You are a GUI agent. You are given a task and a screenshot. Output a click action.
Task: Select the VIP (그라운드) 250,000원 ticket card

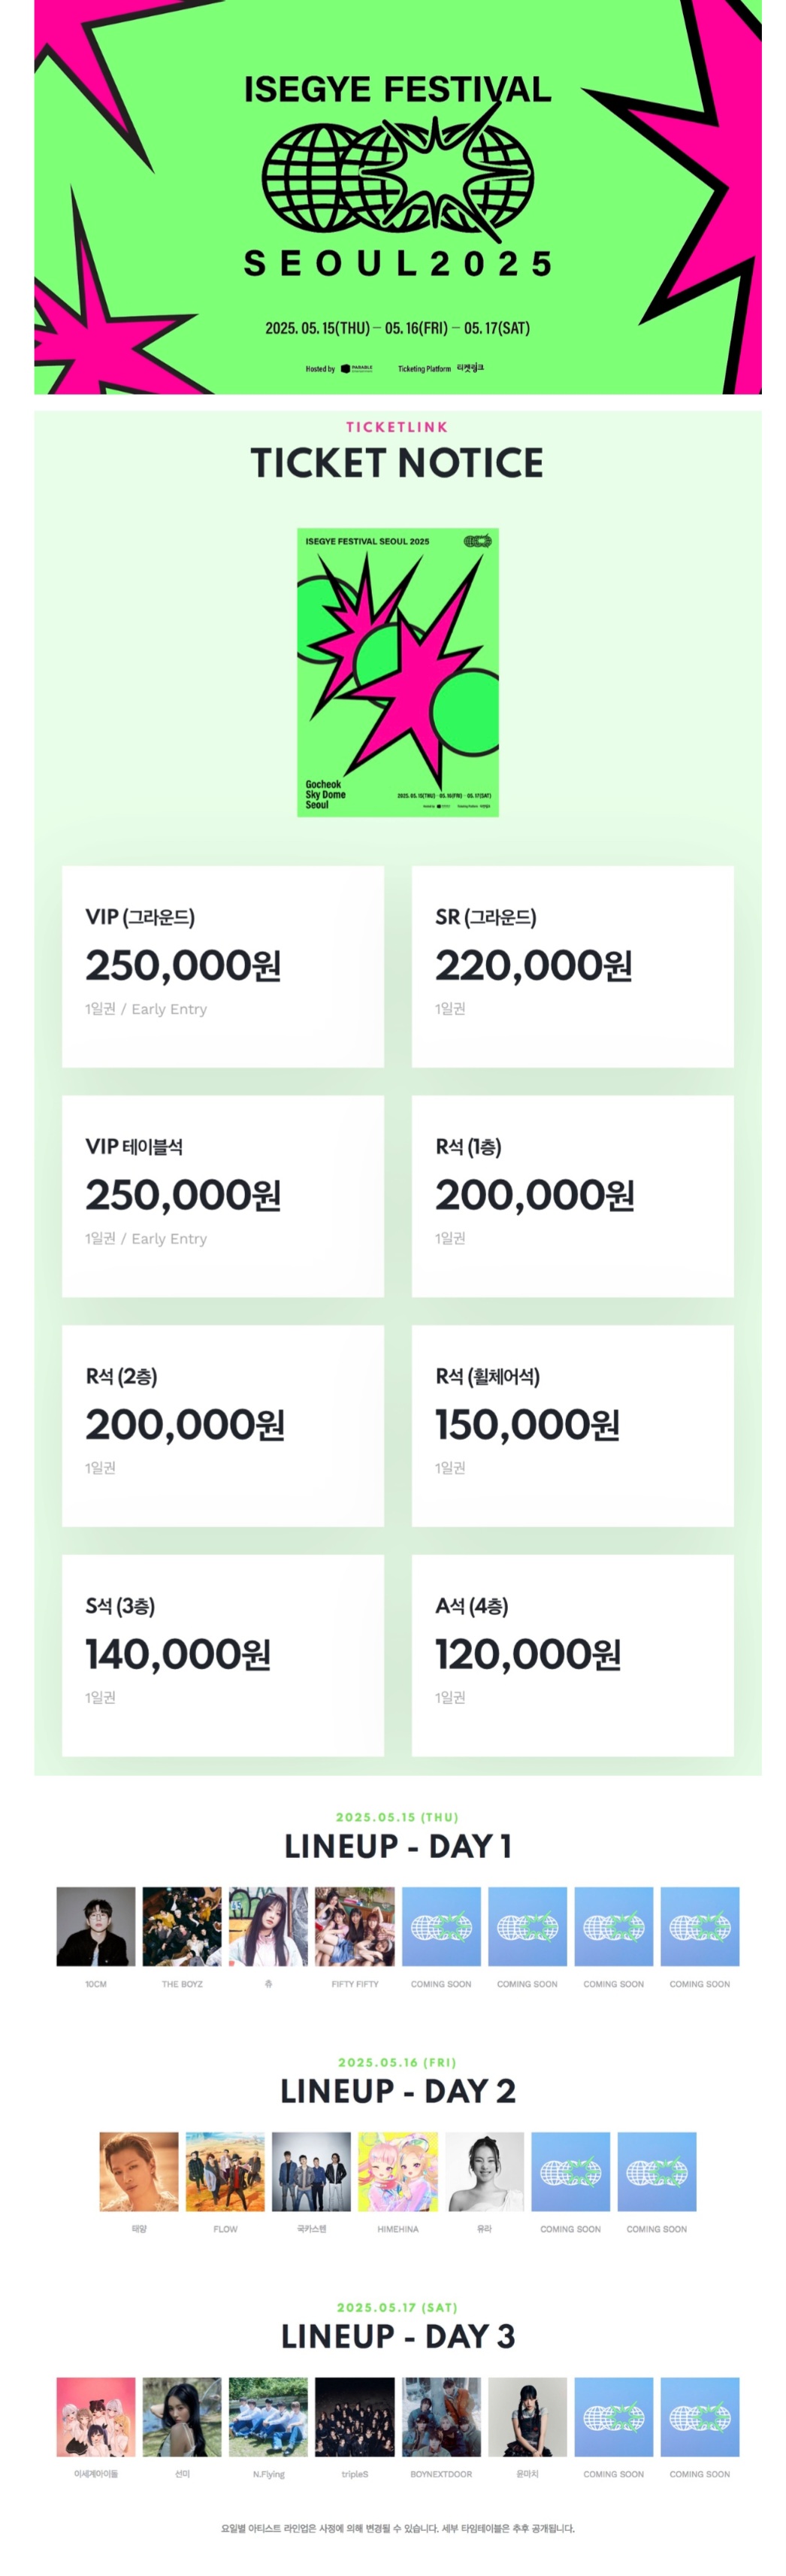coord(222,965)
